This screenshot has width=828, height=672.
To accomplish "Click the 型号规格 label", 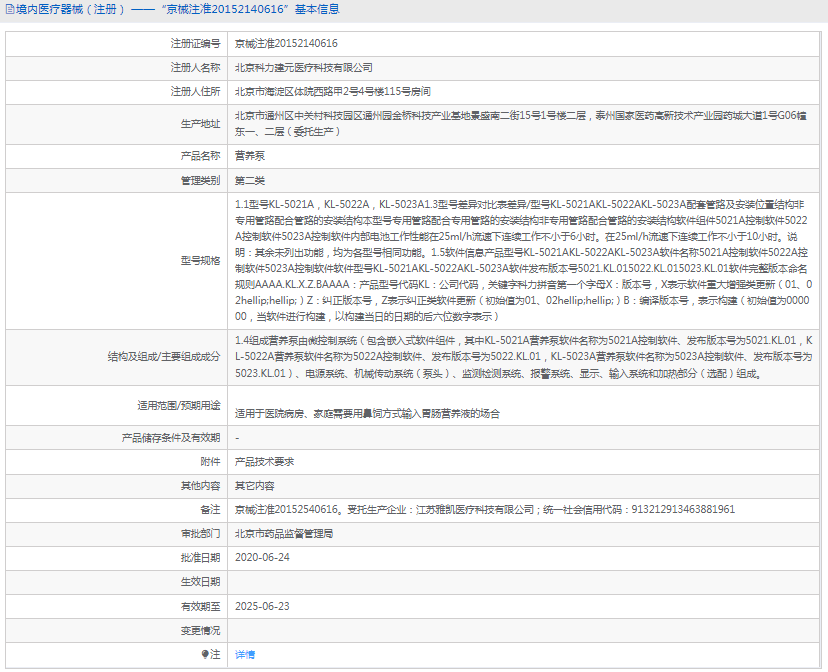I will (x=201, y=260).
